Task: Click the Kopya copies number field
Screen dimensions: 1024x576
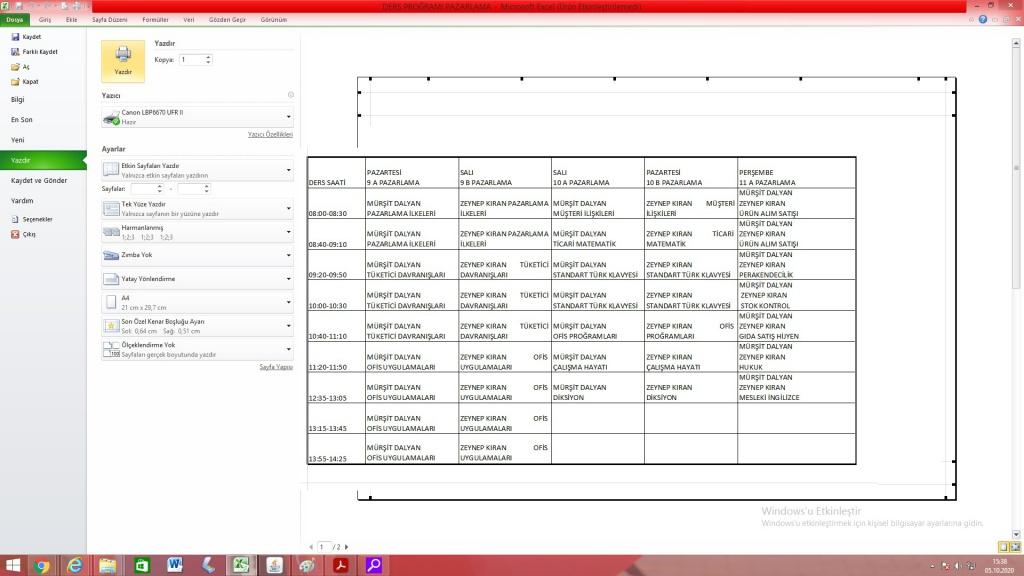Action: coord(192,60)
